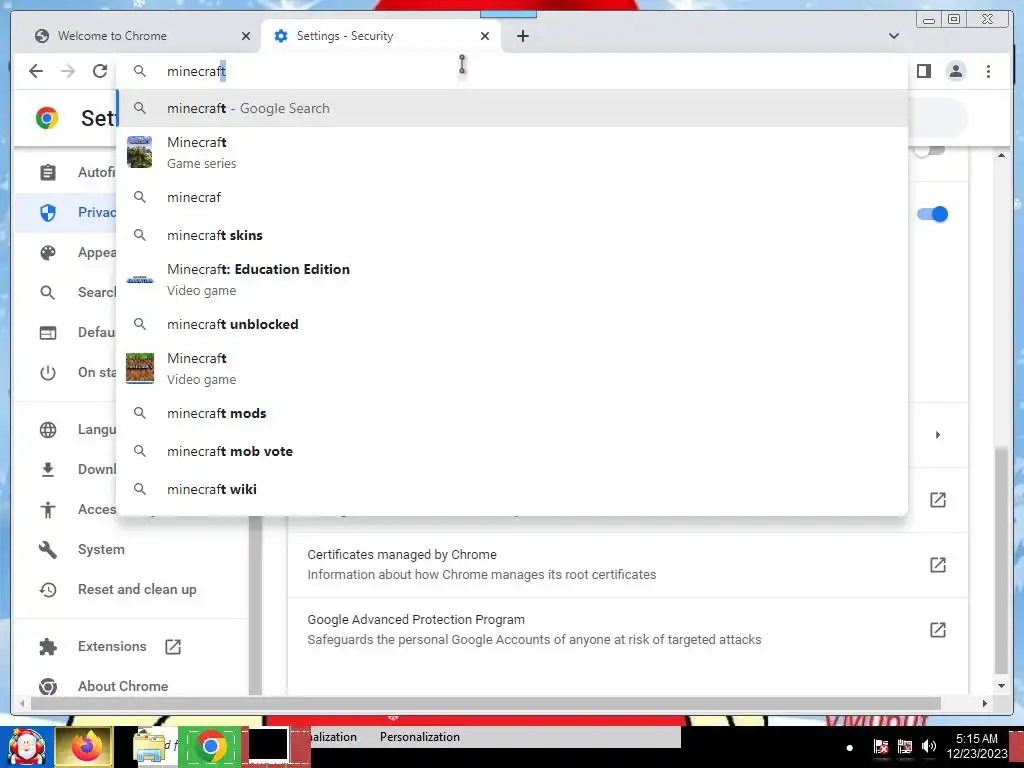Open the profile avatar button
The width and height of the screenshot is (1024, 768).
tap(955, 71)
